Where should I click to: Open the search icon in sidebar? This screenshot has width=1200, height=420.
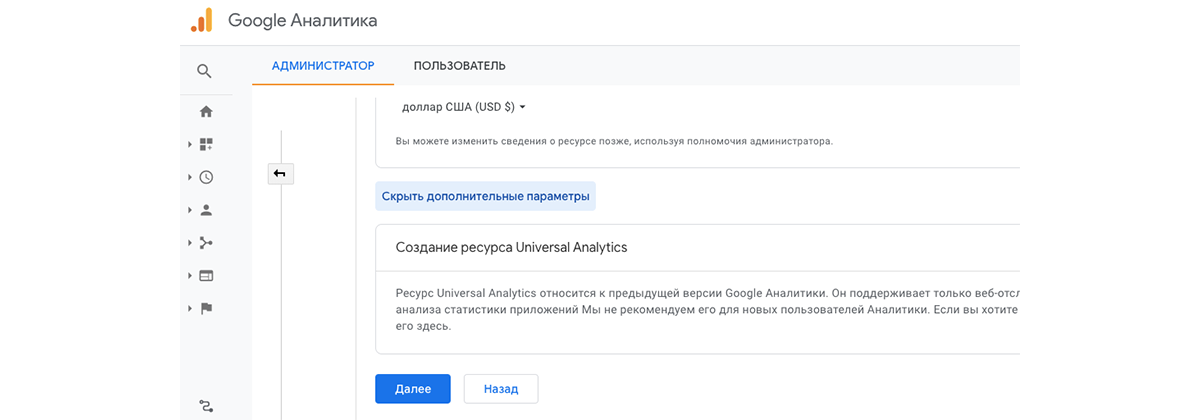pos(204,71)
